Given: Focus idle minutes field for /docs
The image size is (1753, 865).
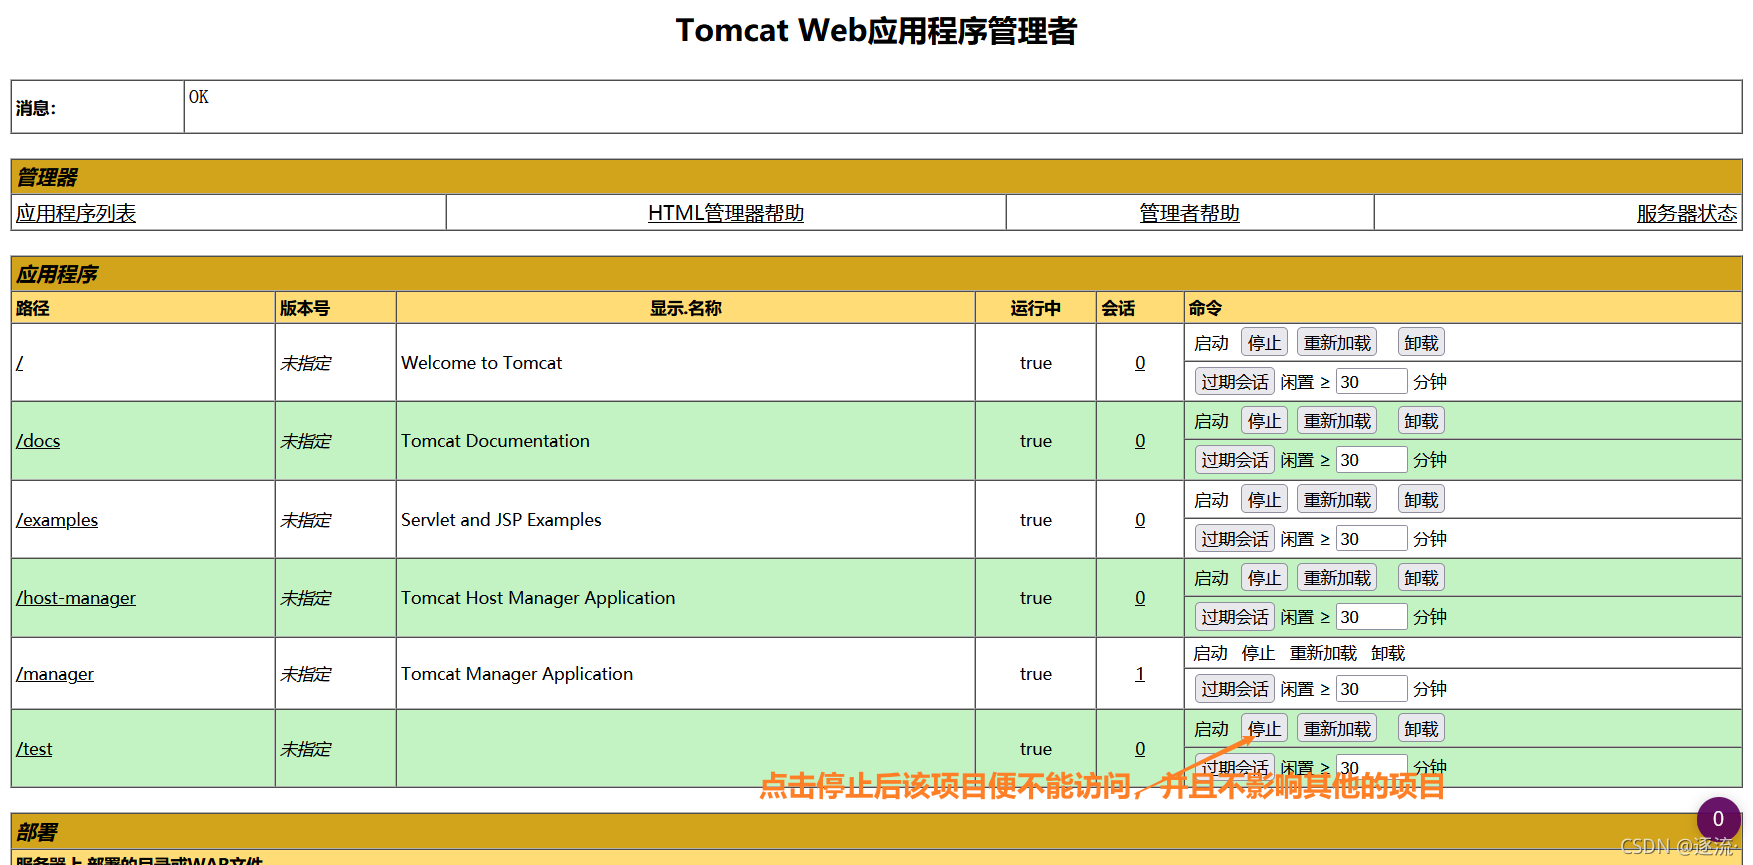Looking at the screenshot, I should (1372, 460).
